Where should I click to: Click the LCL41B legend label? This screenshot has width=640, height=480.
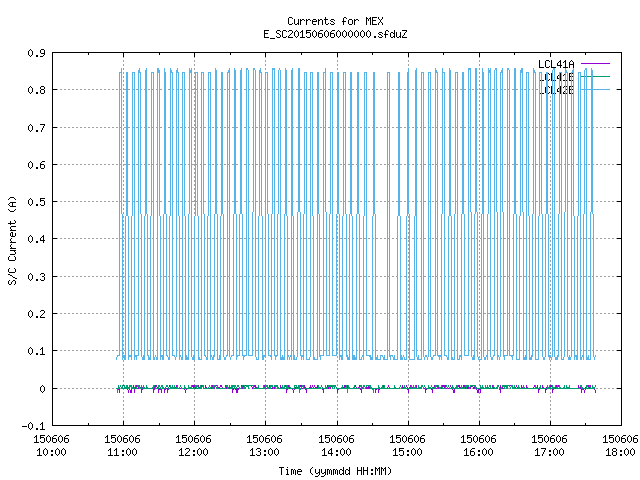tap(556, 77)
